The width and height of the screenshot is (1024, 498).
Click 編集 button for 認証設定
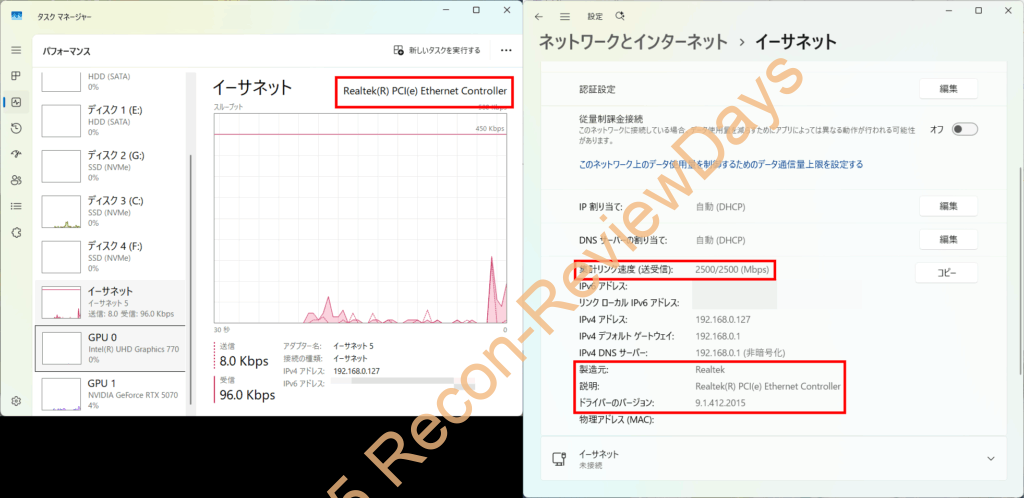(948, 89)
